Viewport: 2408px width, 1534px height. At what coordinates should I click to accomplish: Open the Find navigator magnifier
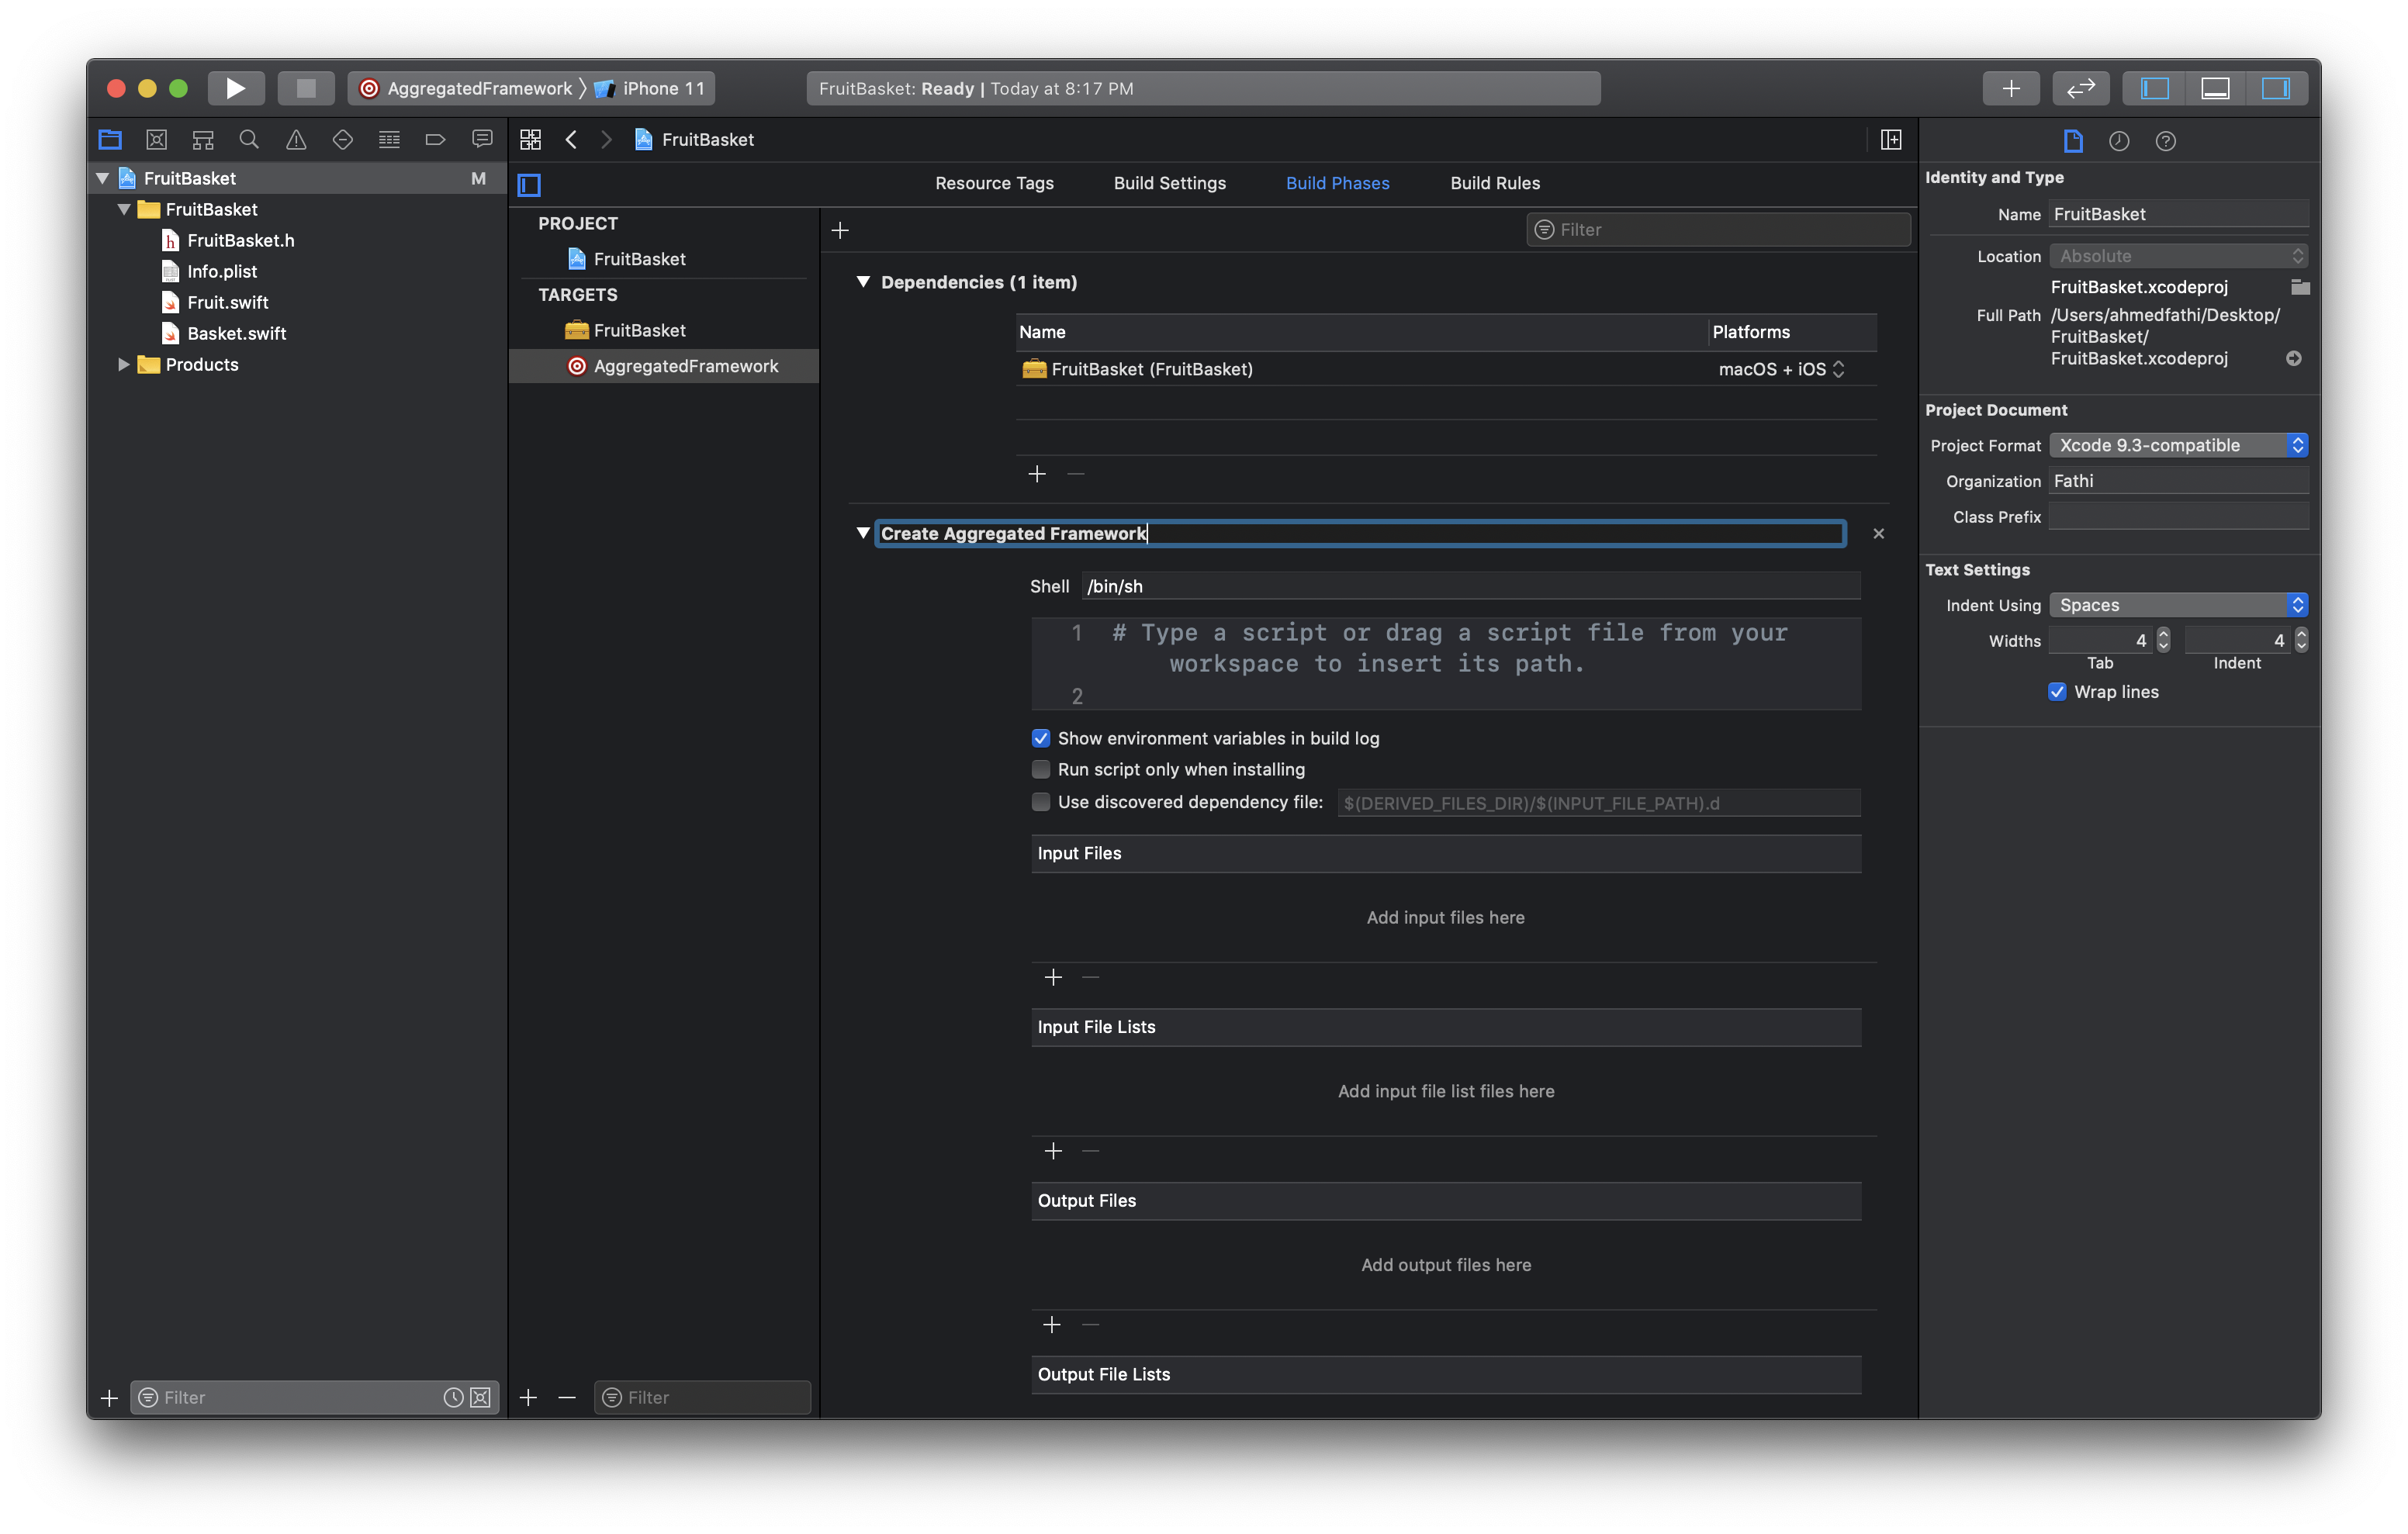249,139
